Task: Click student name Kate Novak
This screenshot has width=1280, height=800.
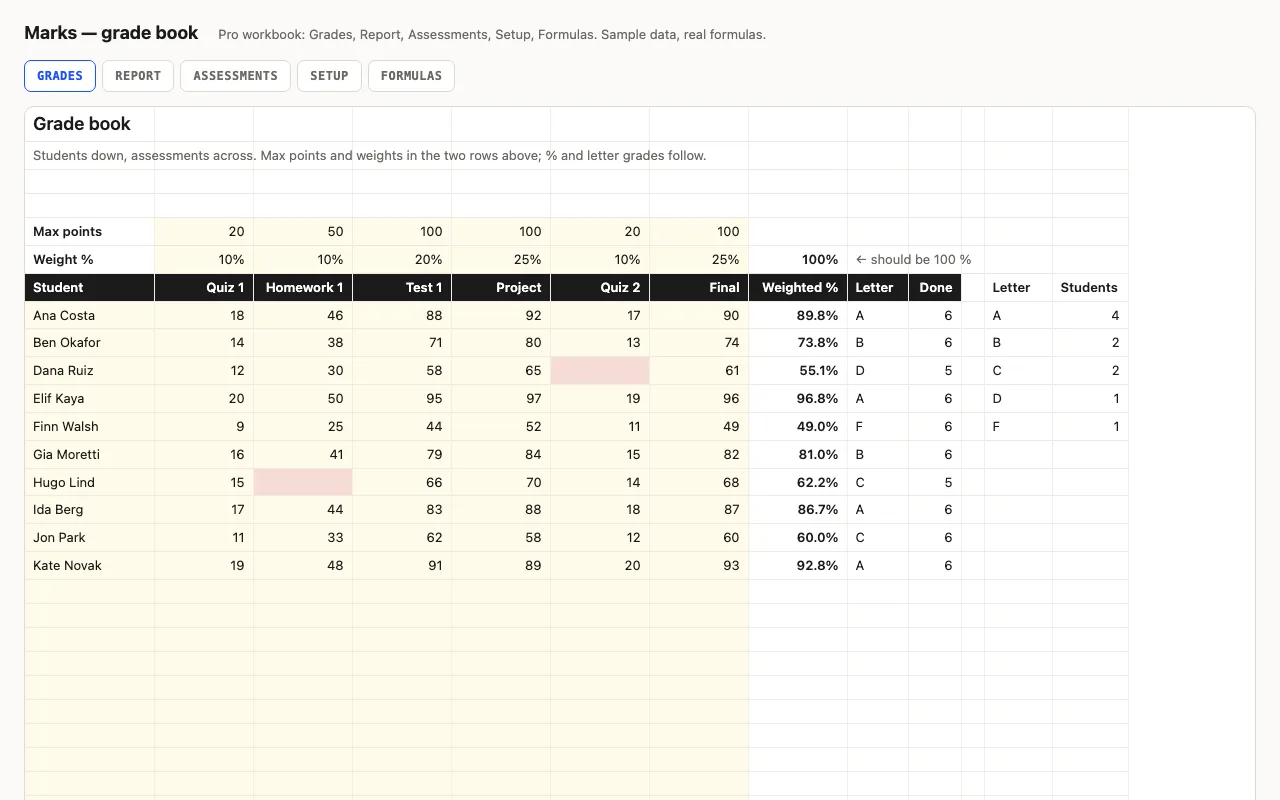Action: tap(90, 566)
